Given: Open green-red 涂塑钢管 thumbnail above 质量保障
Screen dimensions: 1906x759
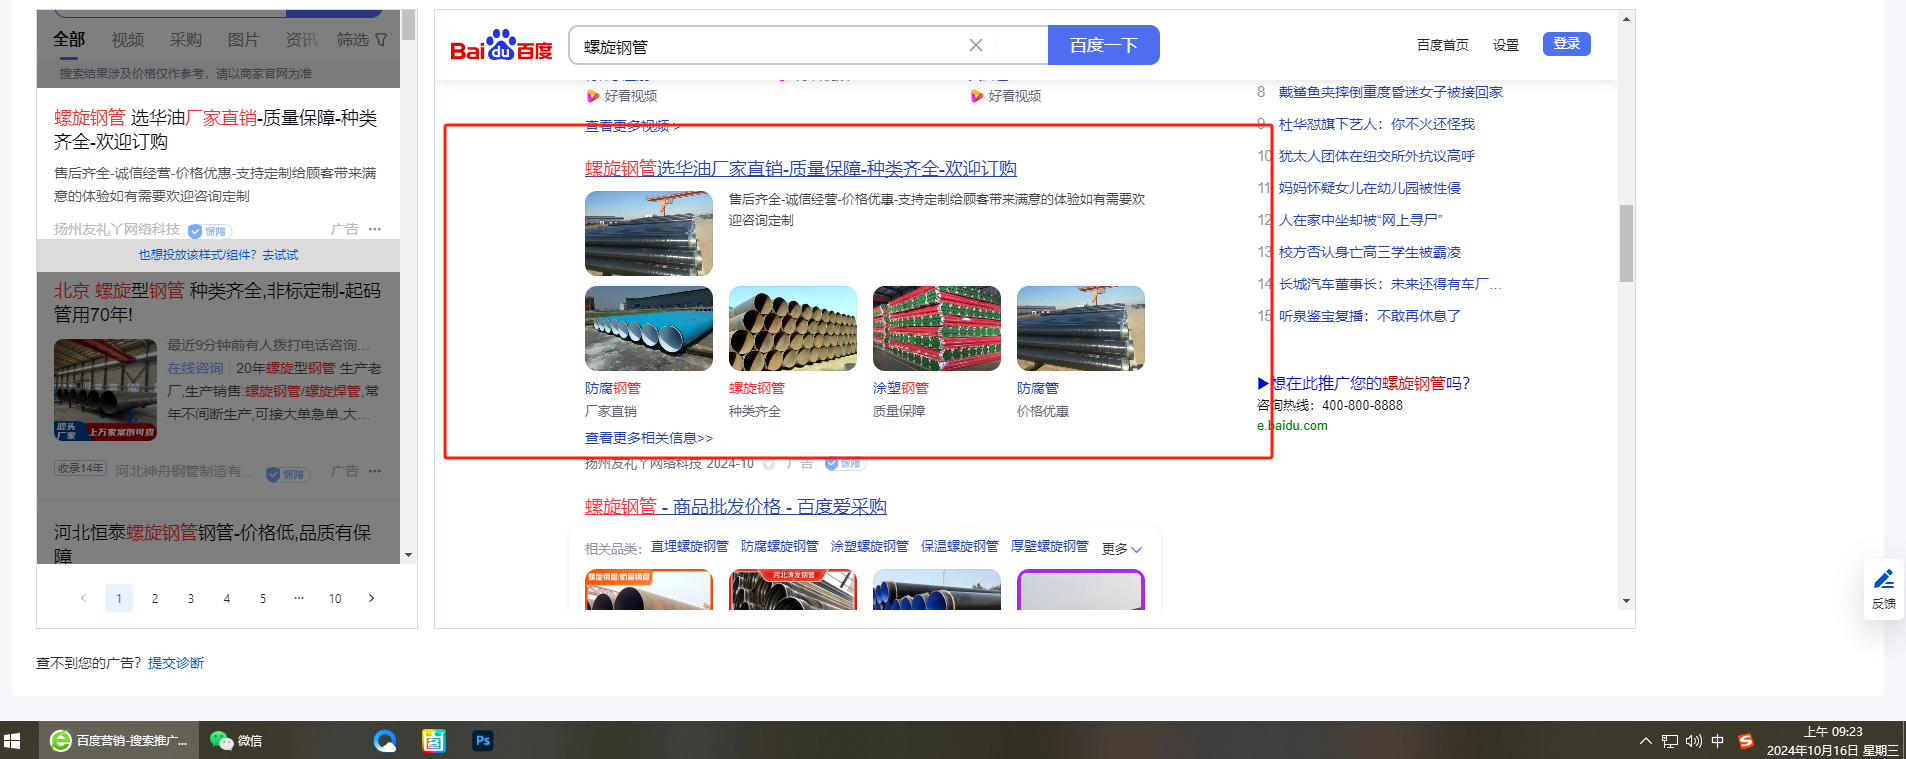Looking at the screenshot, I should (x=937, y=329).
